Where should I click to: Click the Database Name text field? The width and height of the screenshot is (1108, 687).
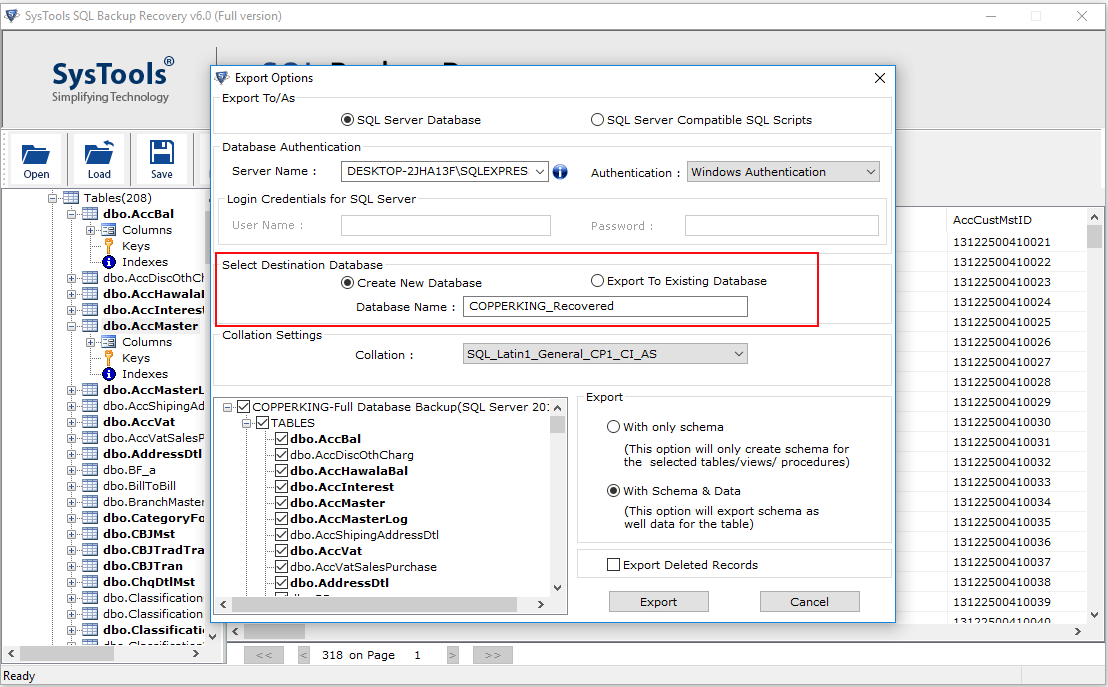[605, 306]
